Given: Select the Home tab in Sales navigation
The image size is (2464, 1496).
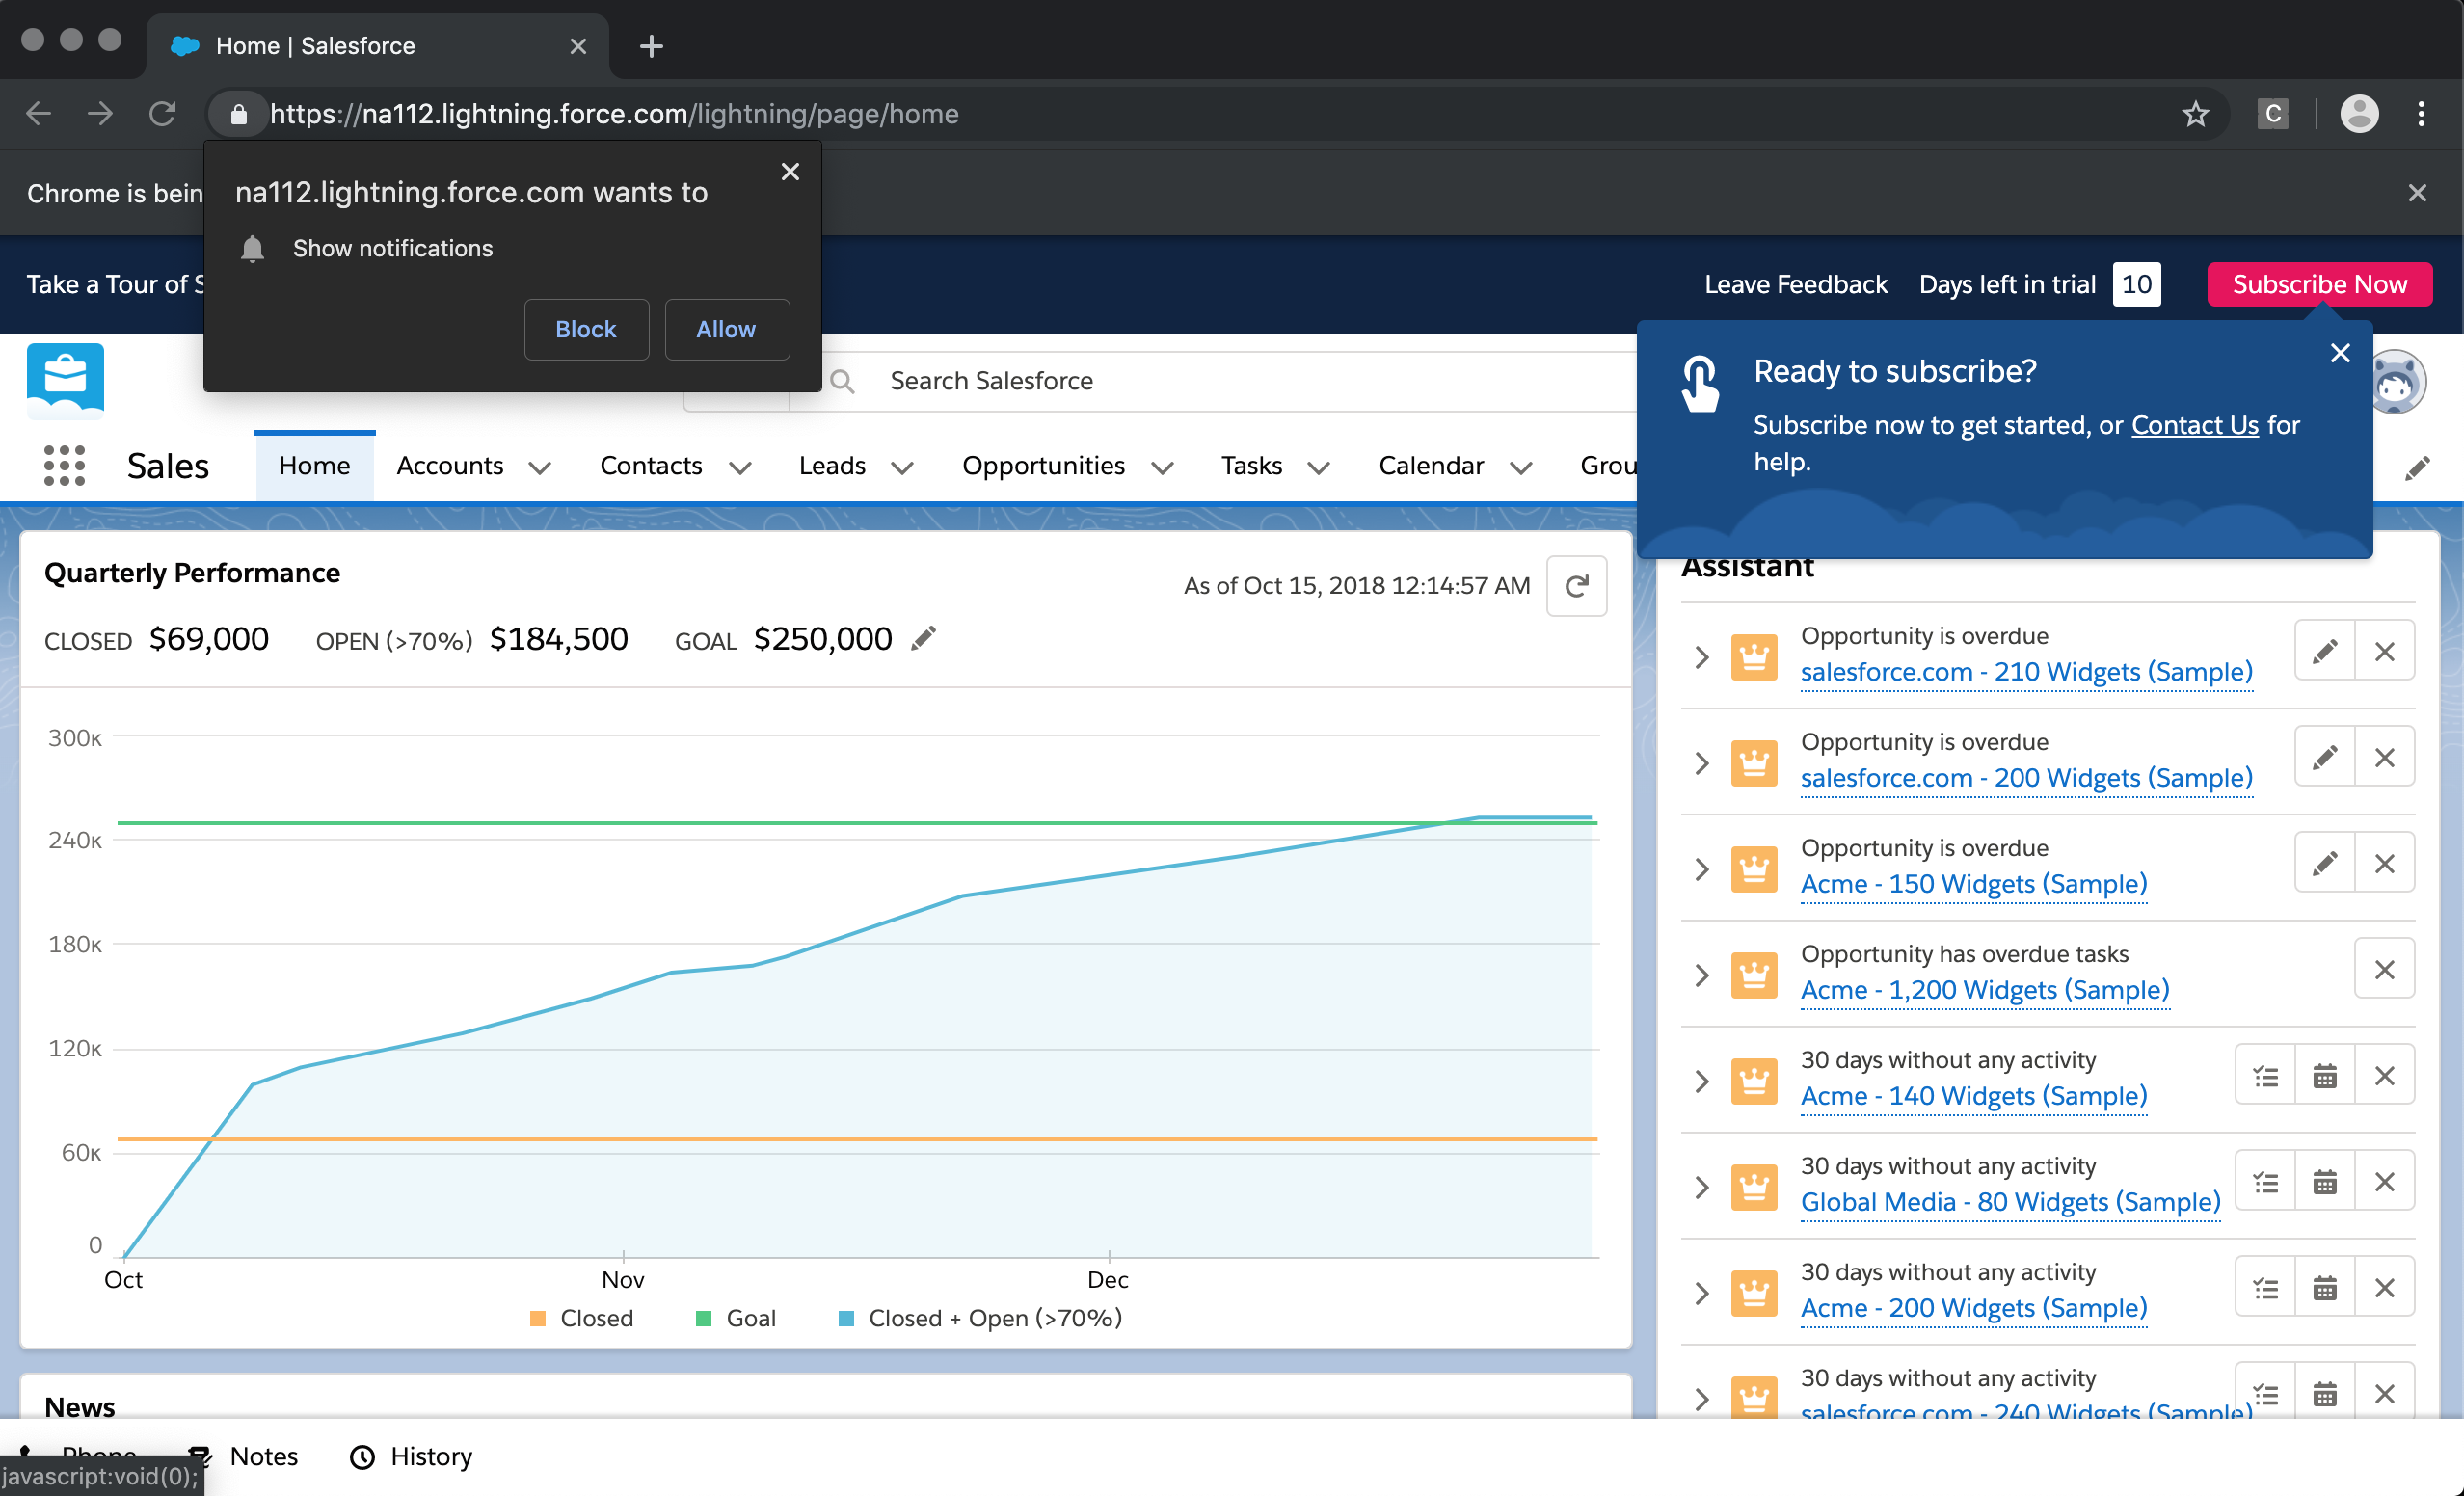Looking at the screenshot, I should click(x=311, y=465).
